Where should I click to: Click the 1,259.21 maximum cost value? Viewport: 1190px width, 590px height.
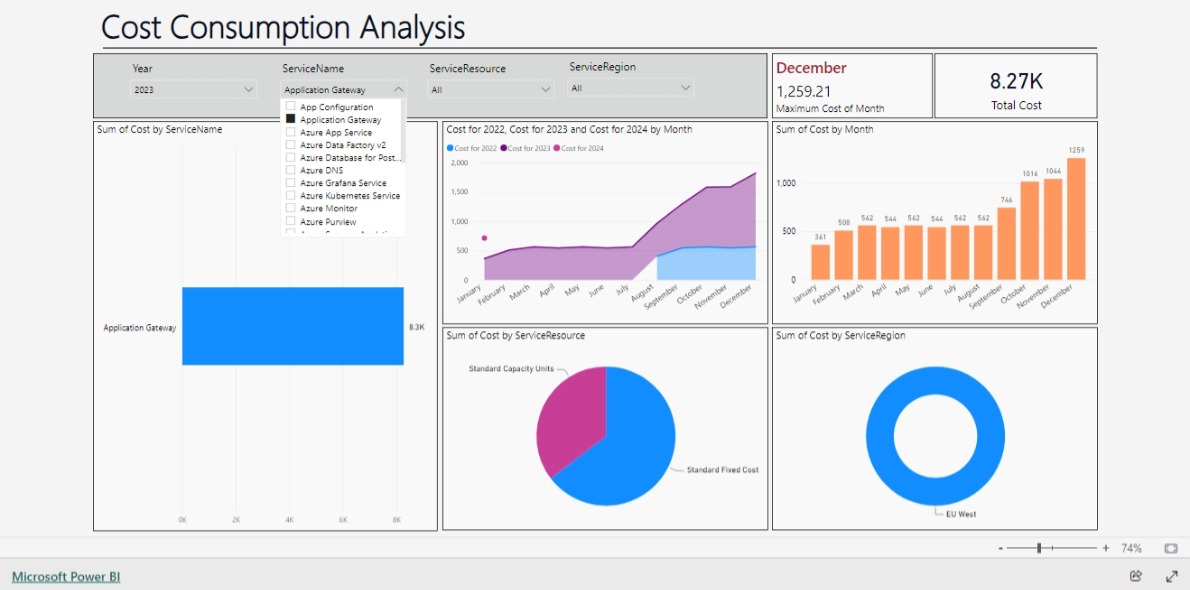pyautogui.click(x=804, y=91)
